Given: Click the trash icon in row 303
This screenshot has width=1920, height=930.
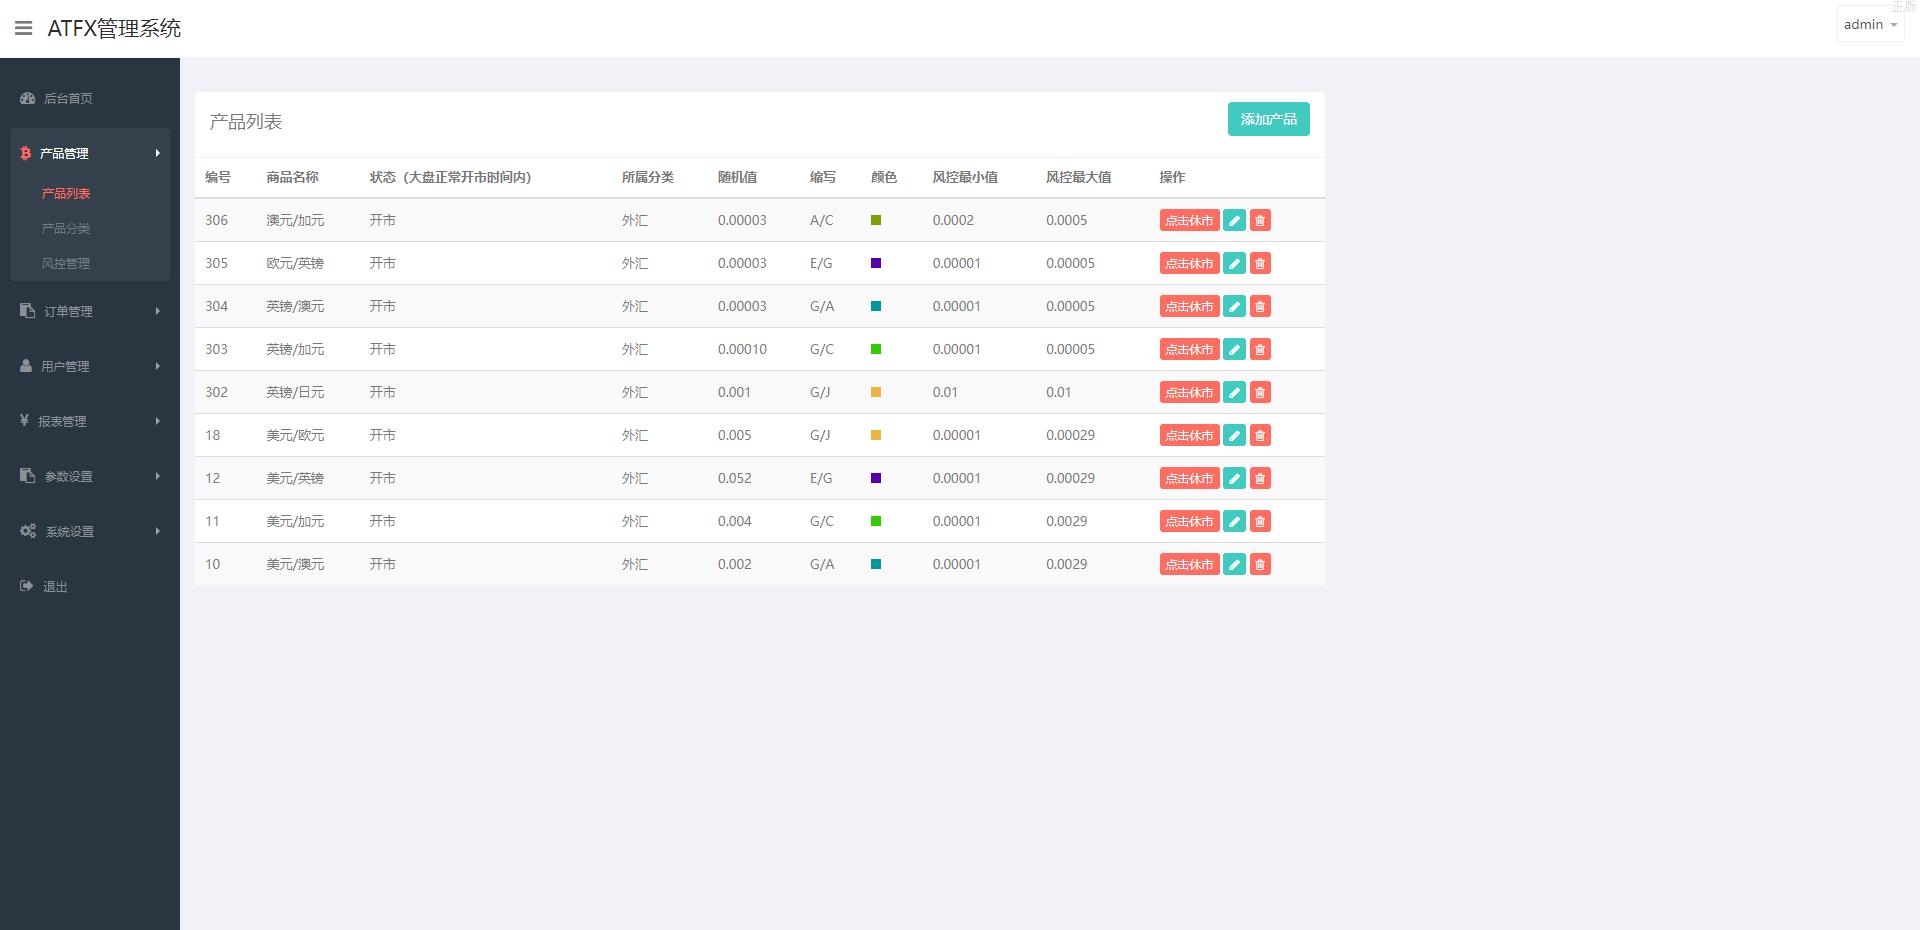Looking at the screenshot, I should point(1260,350).
